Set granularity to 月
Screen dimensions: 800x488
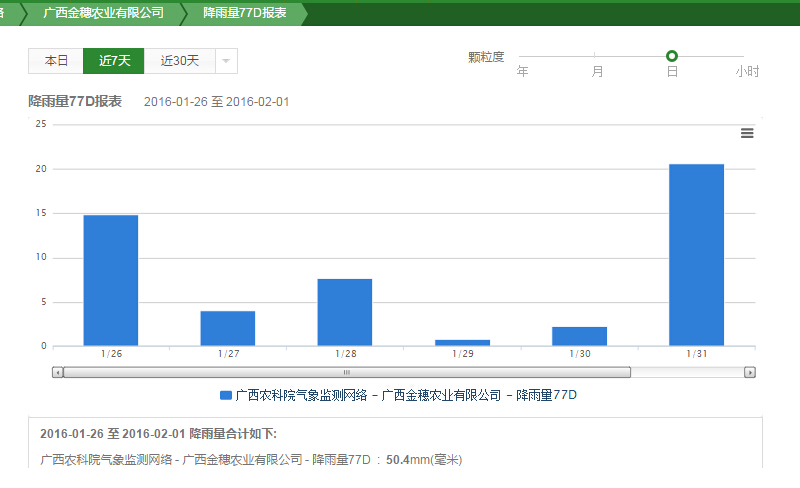[597, 71]
